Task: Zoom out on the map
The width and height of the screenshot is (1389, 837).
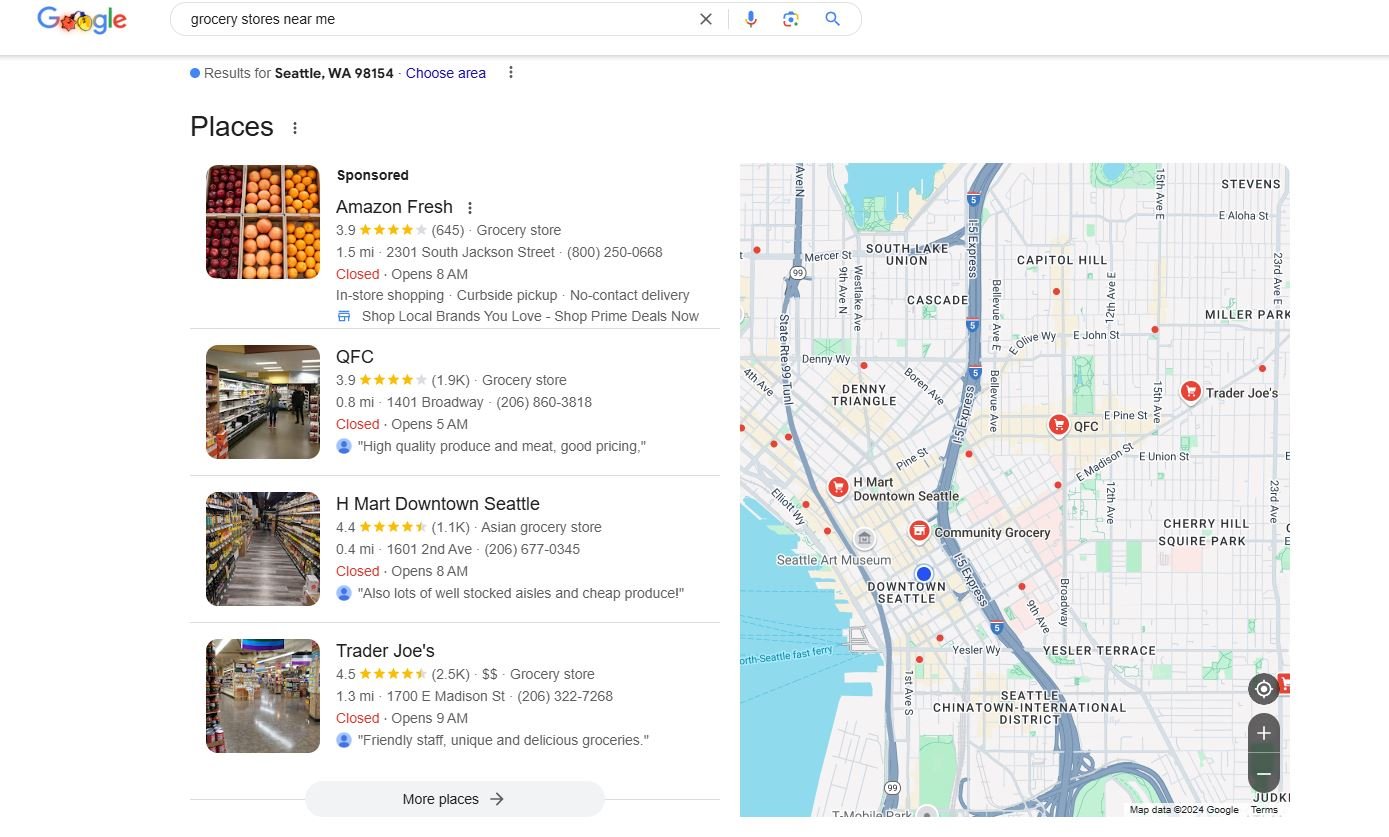Action: pos(1263,774)
